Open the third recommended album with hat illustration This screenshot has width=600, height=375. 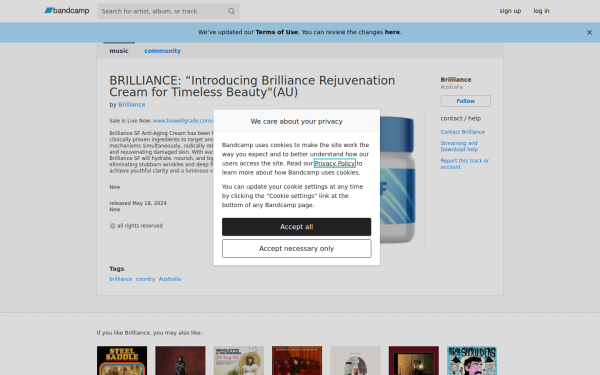(x=239, y=360)
